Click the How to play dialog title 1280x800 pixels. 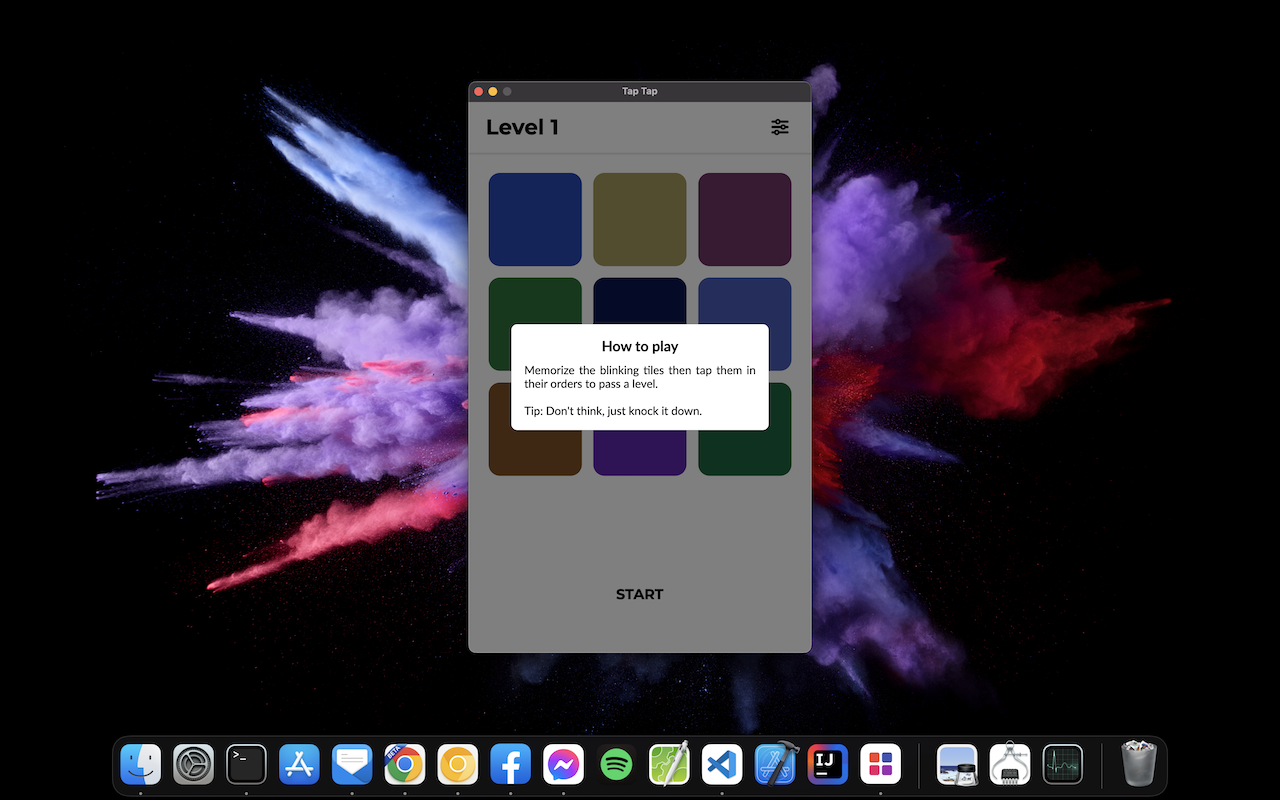(x=640, y=346)
